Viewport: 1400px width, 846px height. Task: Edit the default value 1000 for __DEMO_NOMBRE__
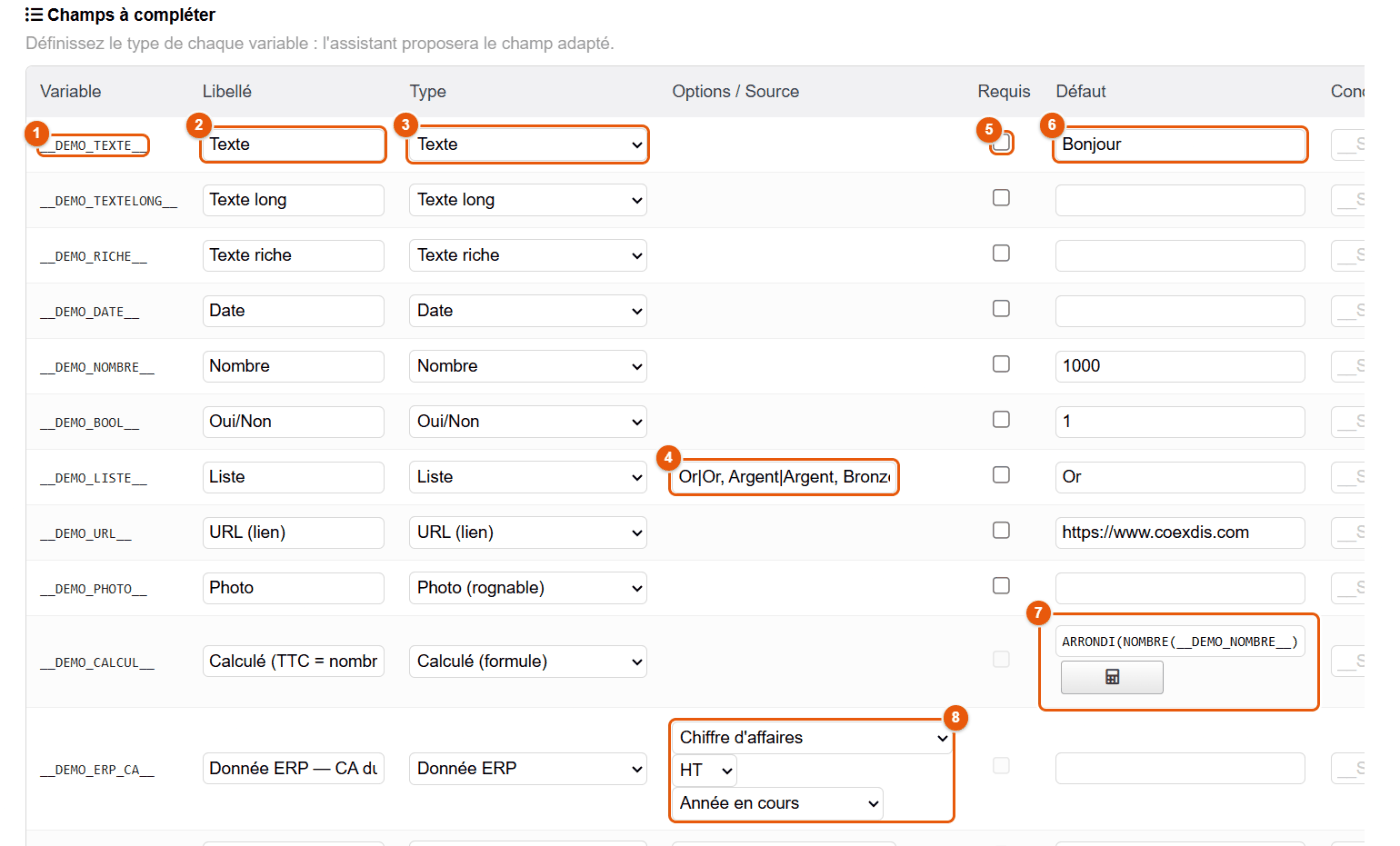[1180, 366]
